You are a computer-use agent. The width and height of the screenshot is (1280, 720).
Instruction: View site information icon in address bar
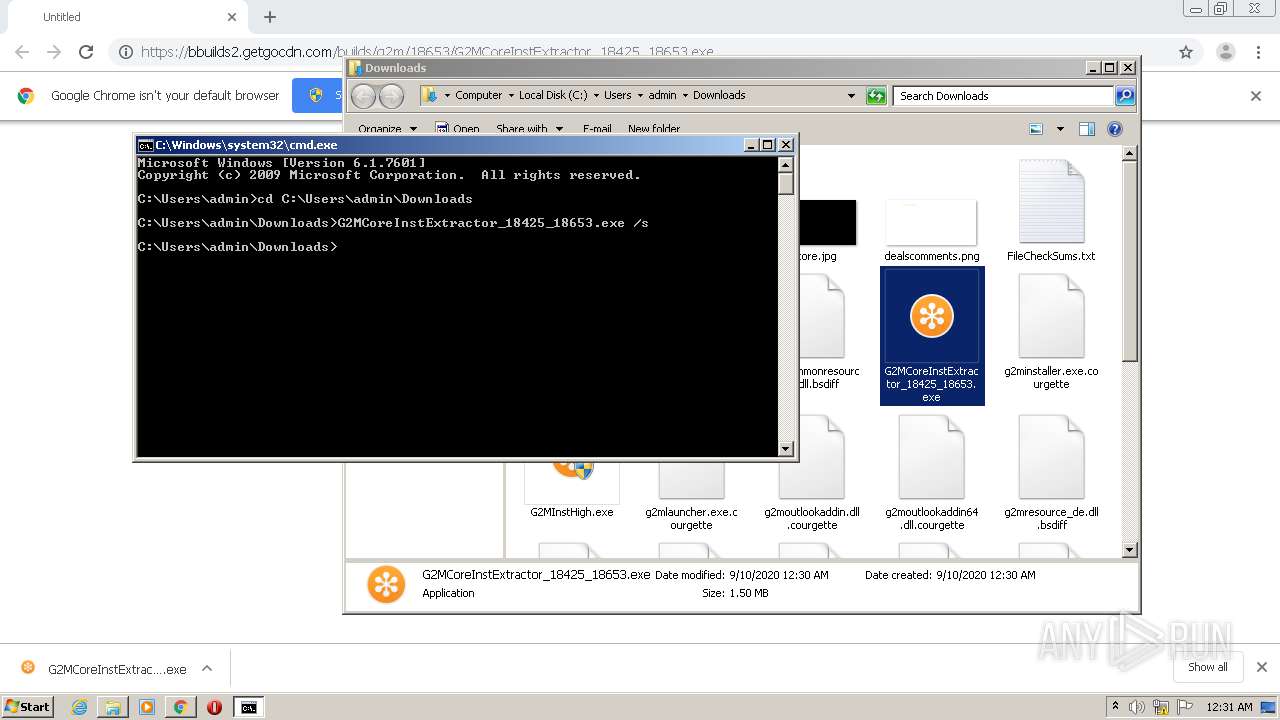126,52
